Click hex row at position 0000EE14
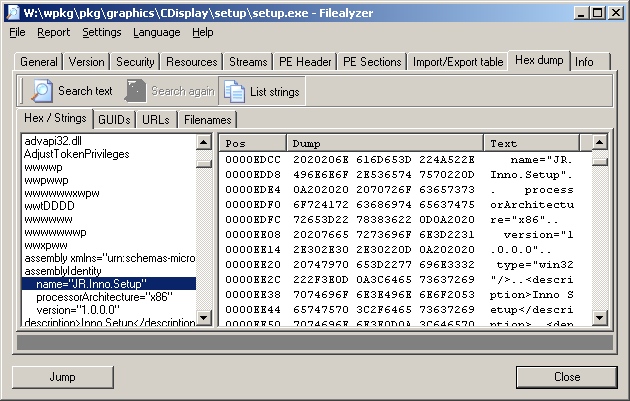630x401 pixels. [x=405, y=250]
